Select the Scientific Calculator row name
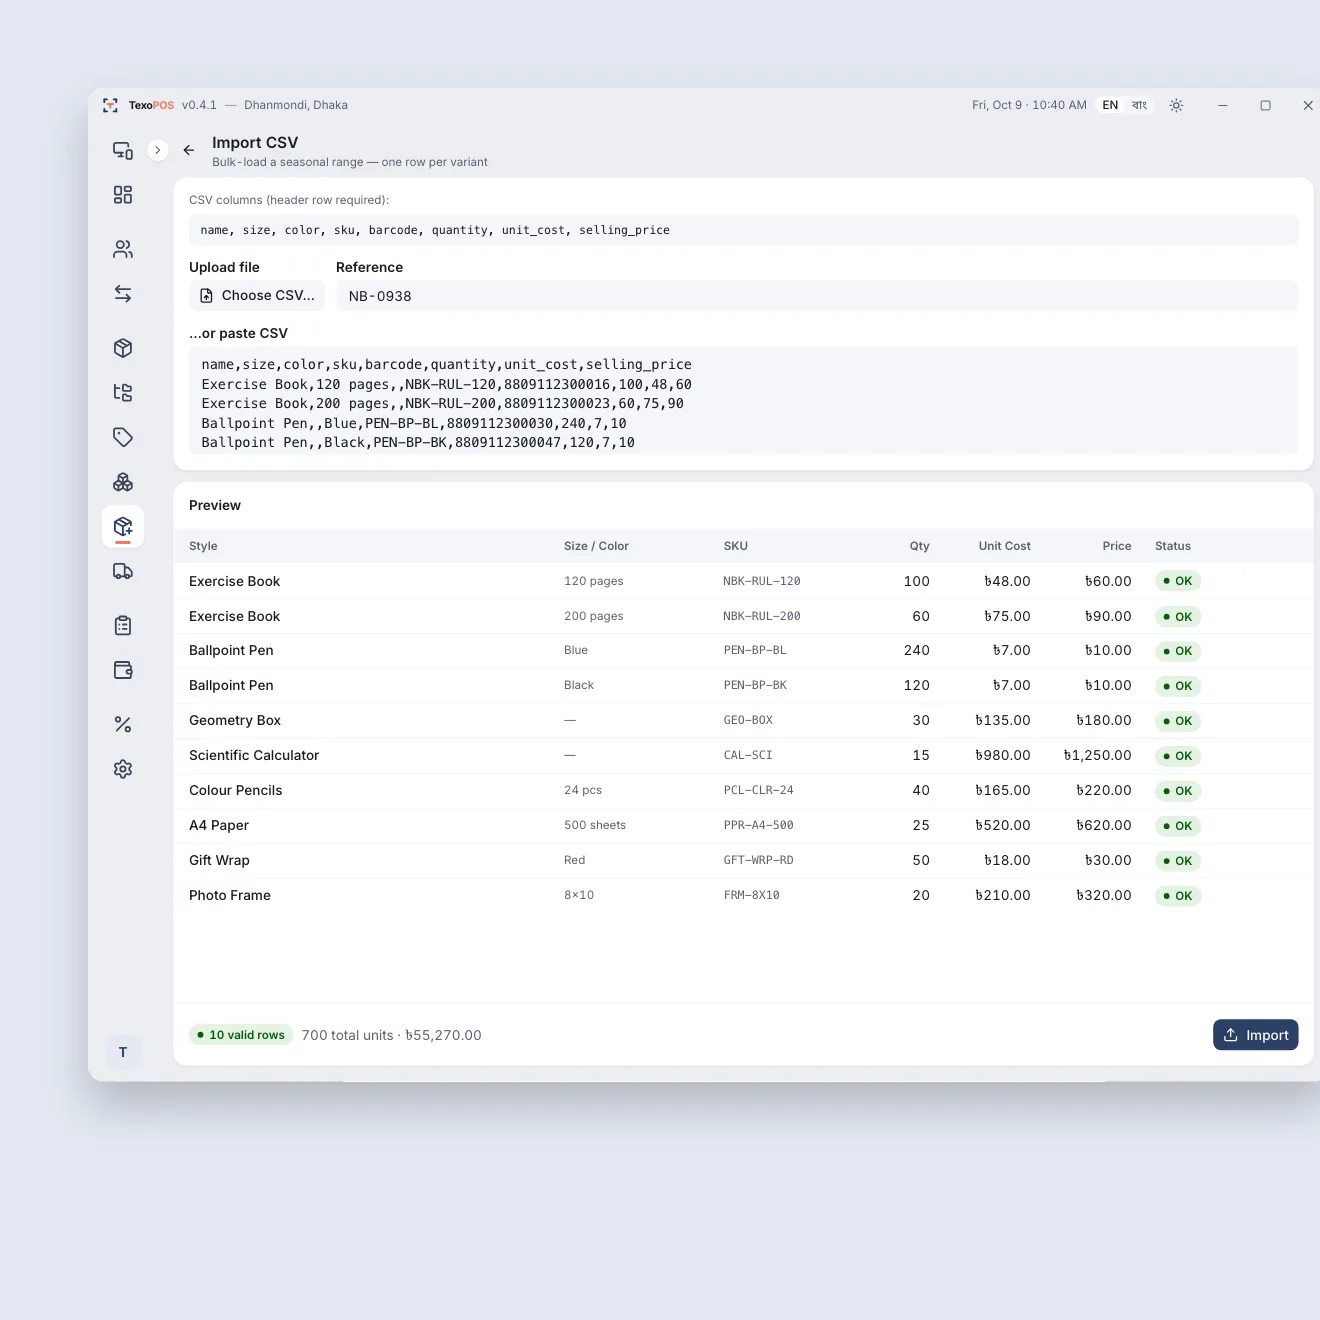The width and height of the screenshot is (1320, 1320). tap(254, 755)
